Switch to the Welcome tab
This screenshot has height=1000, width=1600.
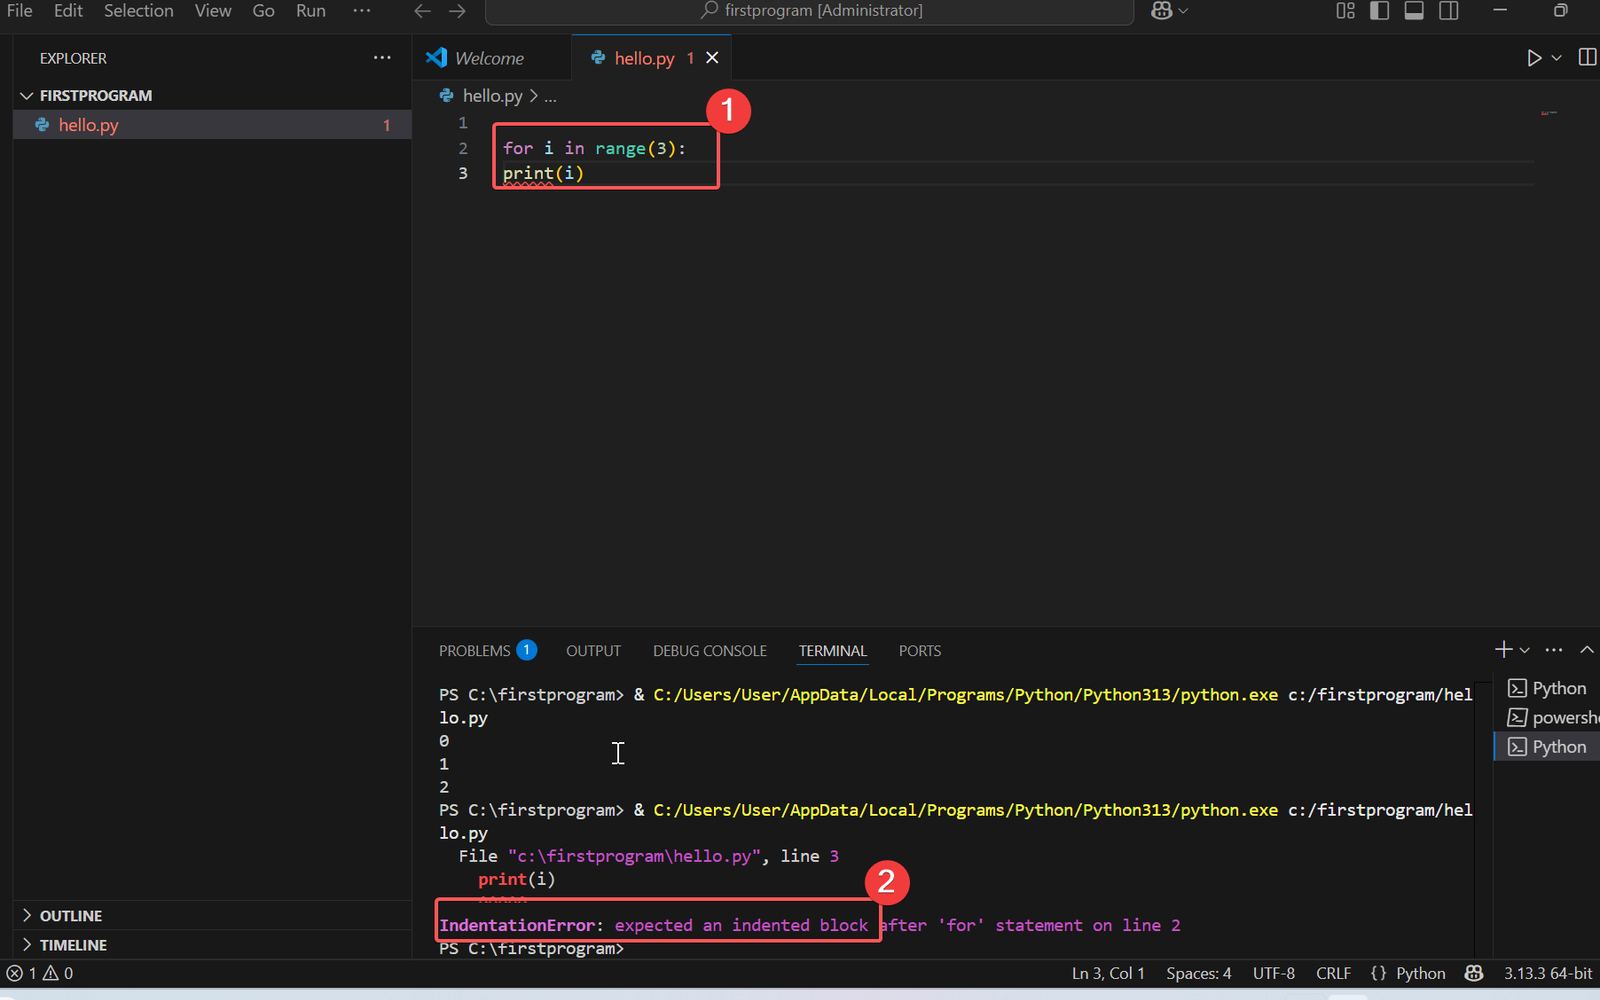(490, 58)
